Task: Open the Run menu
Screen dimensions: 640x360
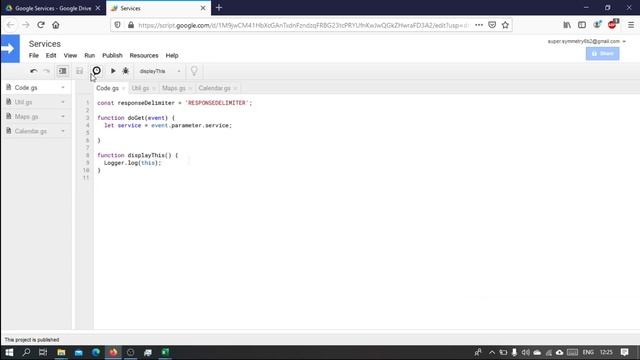Action: click(x=90, y=56)
